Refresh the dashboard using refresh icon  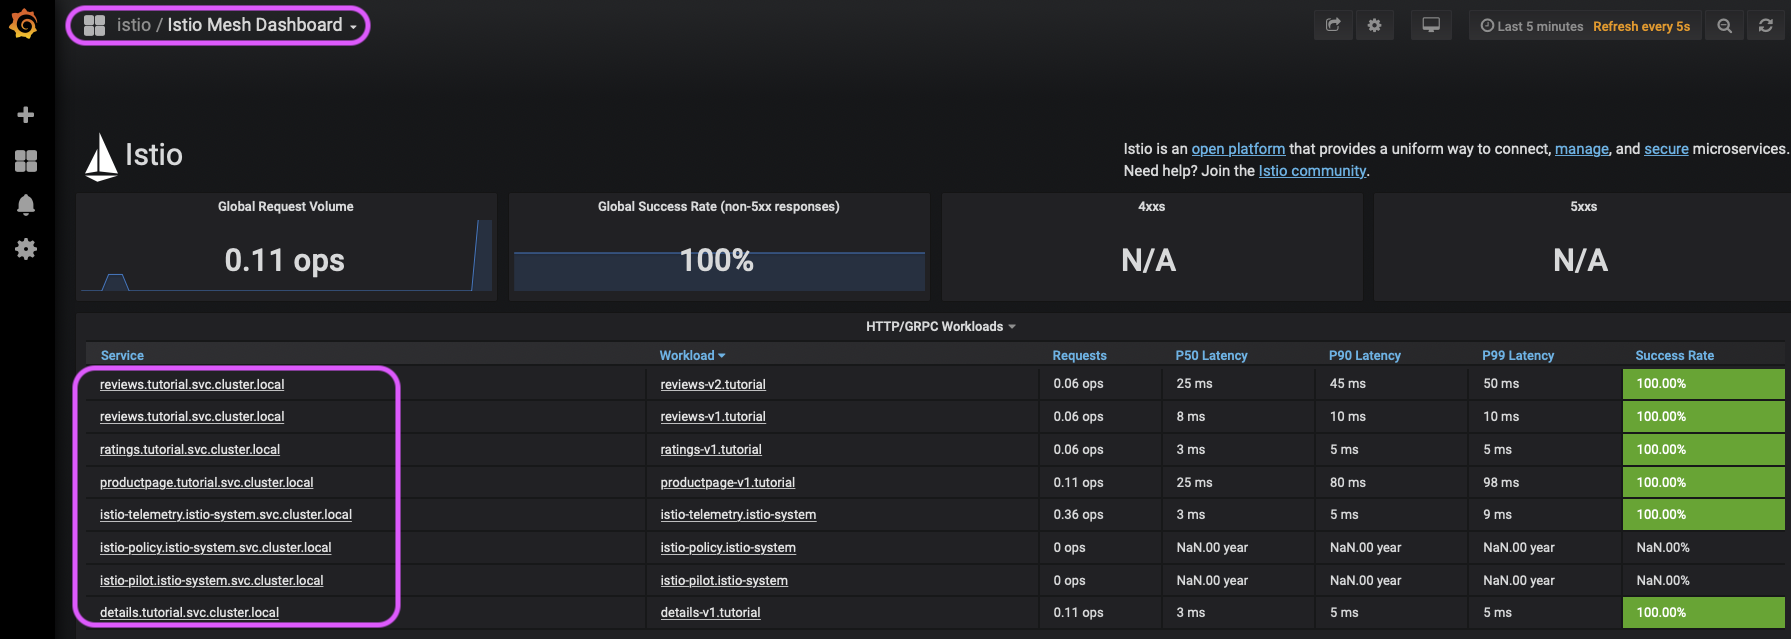pyautogui.click(x=1766, y=26)
